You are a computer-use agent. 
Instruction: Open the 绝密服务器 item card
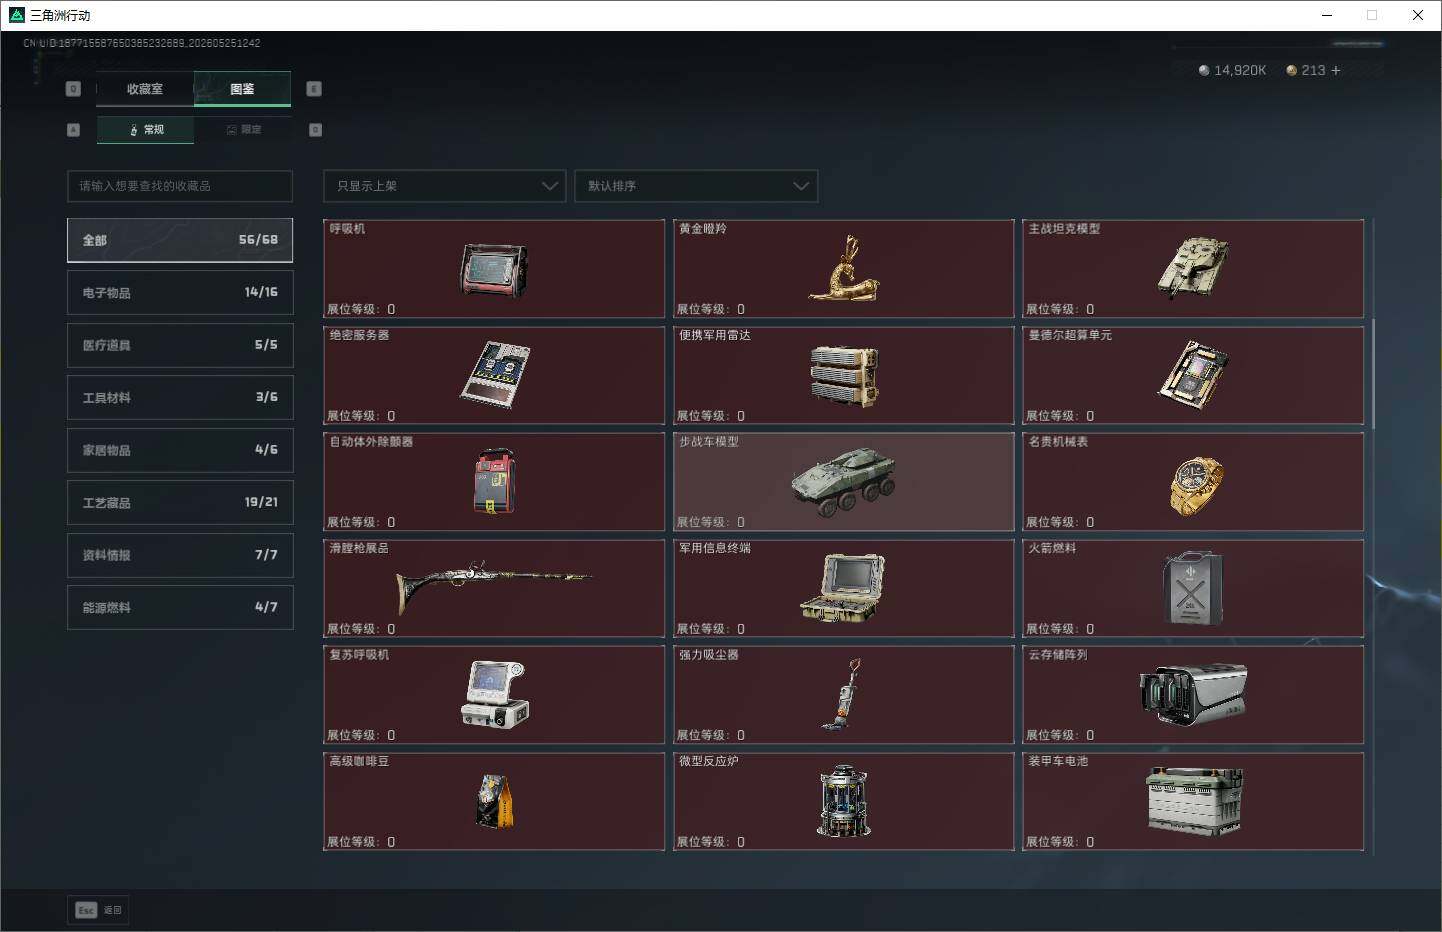(494, 375)
